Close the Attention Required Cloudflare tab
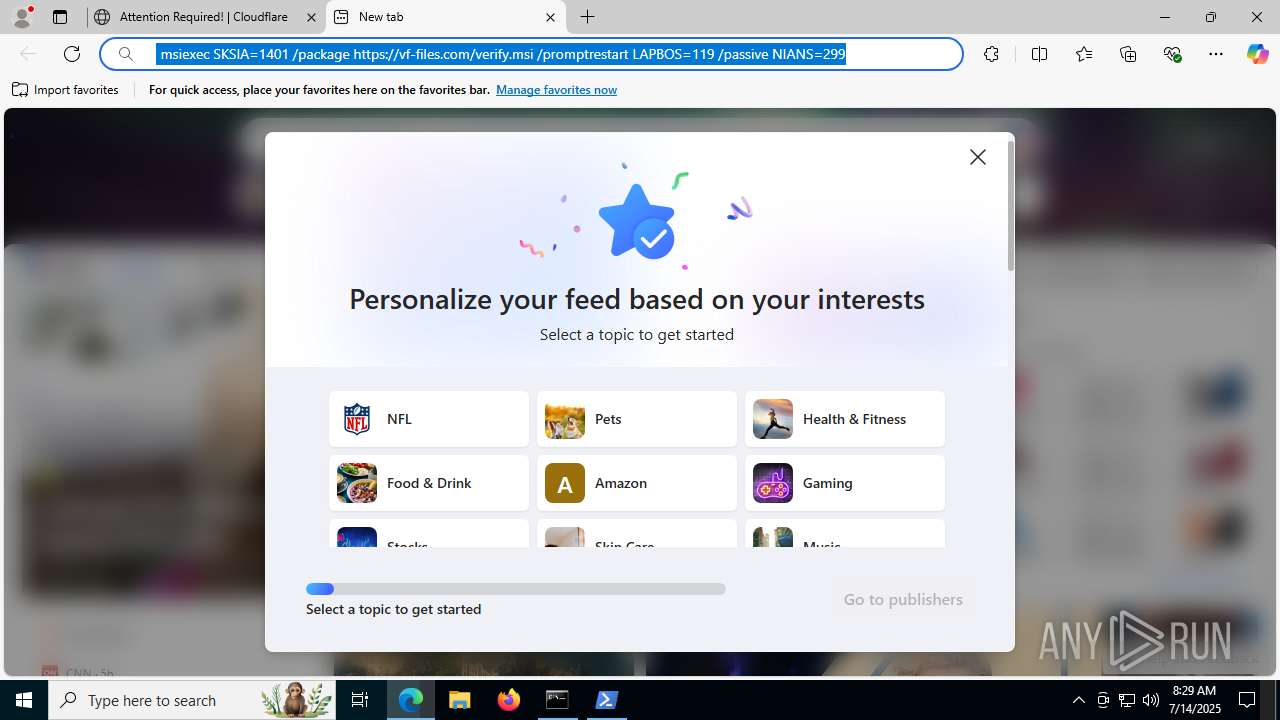1280x720 pixels. pos(311,17)
